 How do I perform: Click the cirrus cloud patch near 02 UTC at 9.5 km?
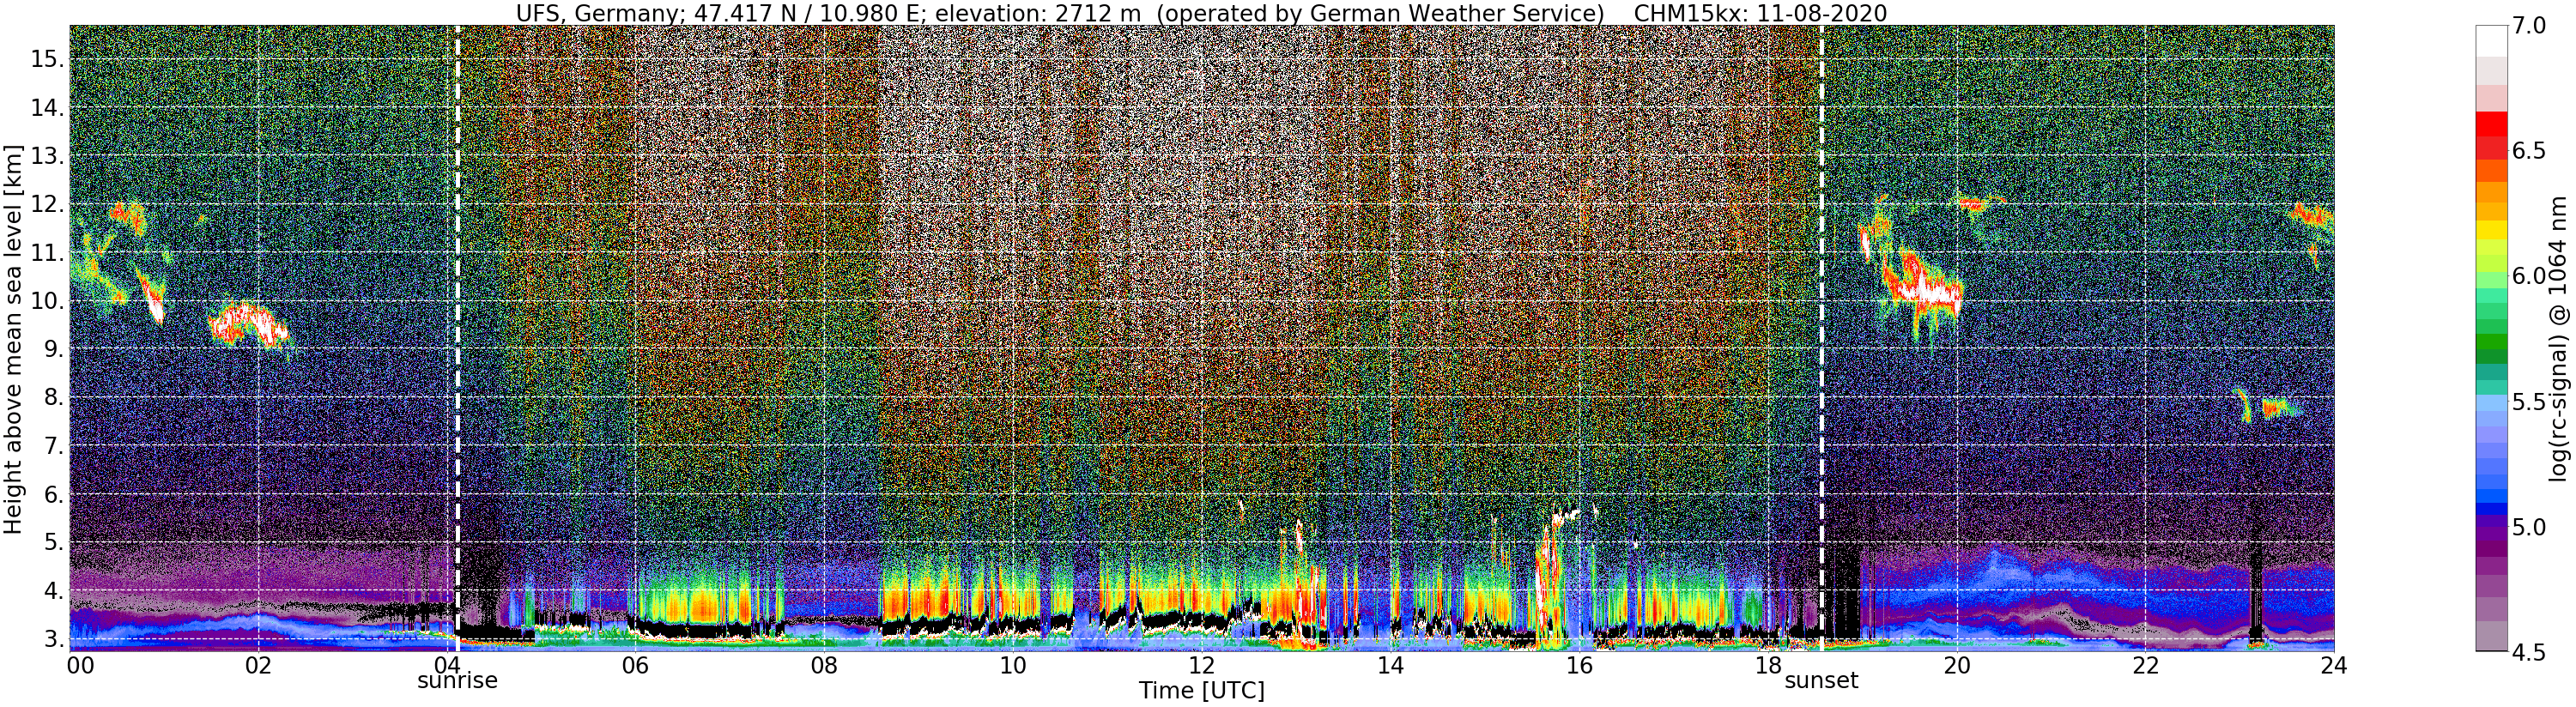(x=247, y=324)
